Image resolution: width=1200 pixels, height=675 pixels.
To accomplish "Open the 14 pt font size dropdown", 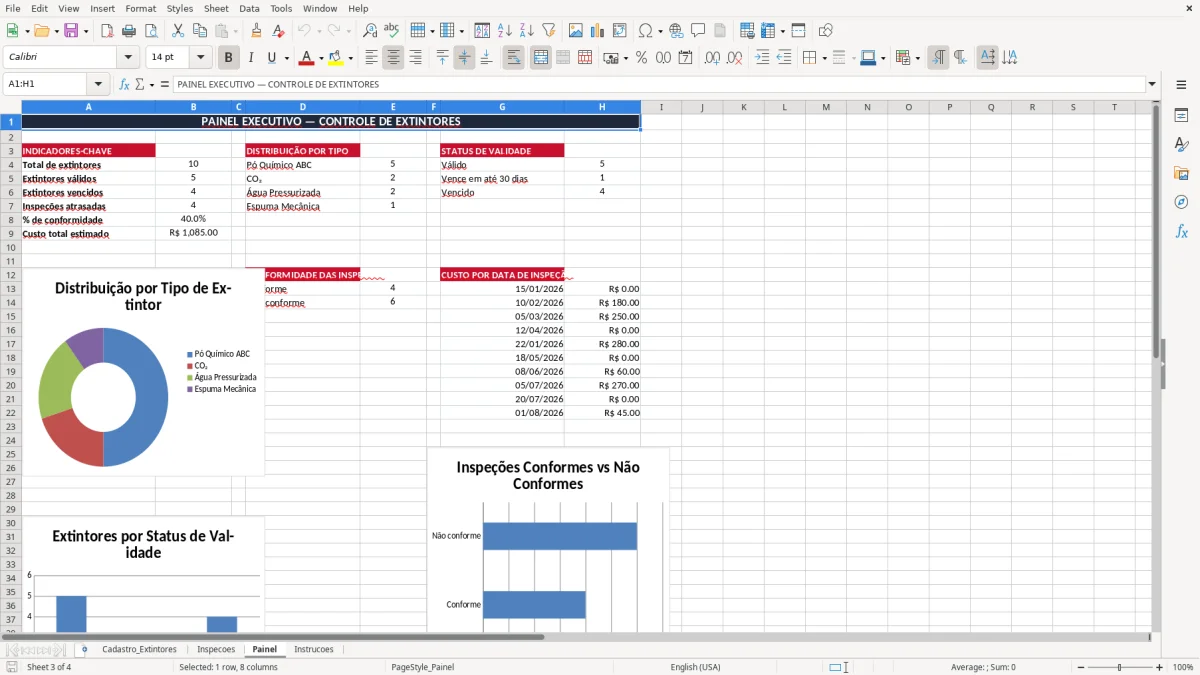I will coord(200,58).
